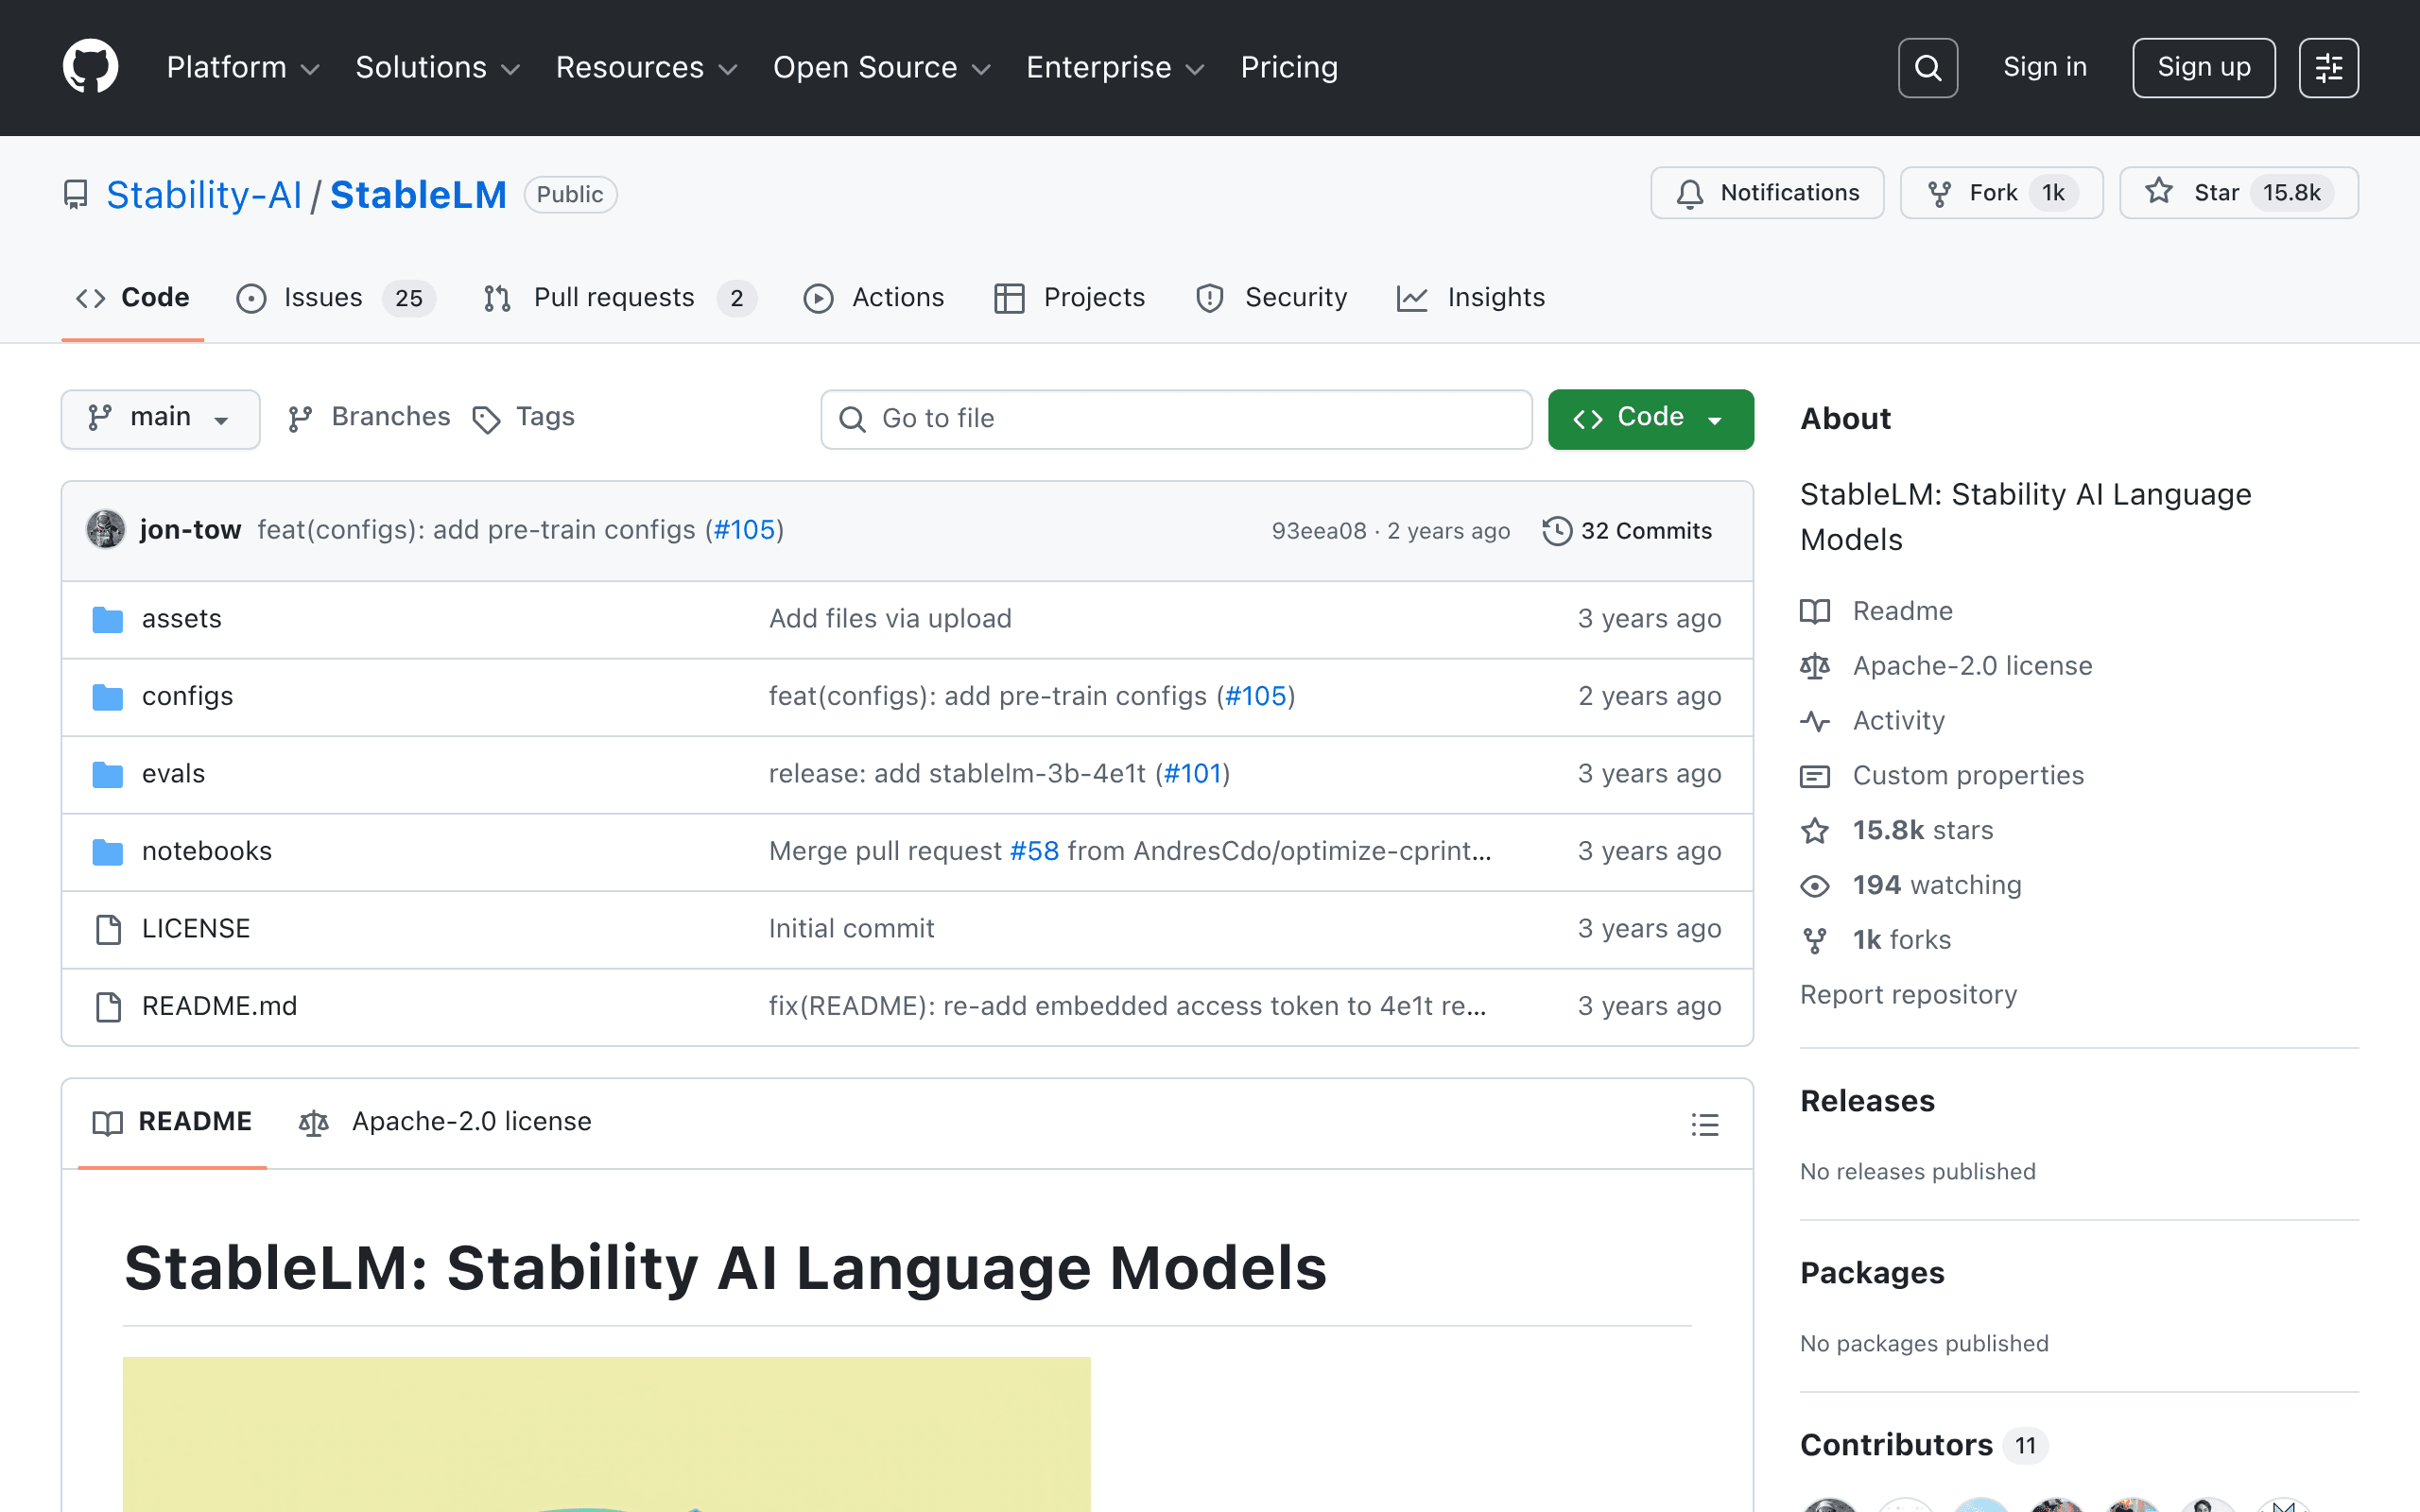Open the README outline list icon
Viewport: 2420px width, 1512px height.
pyautogui.click(x=1705, y=1124)
